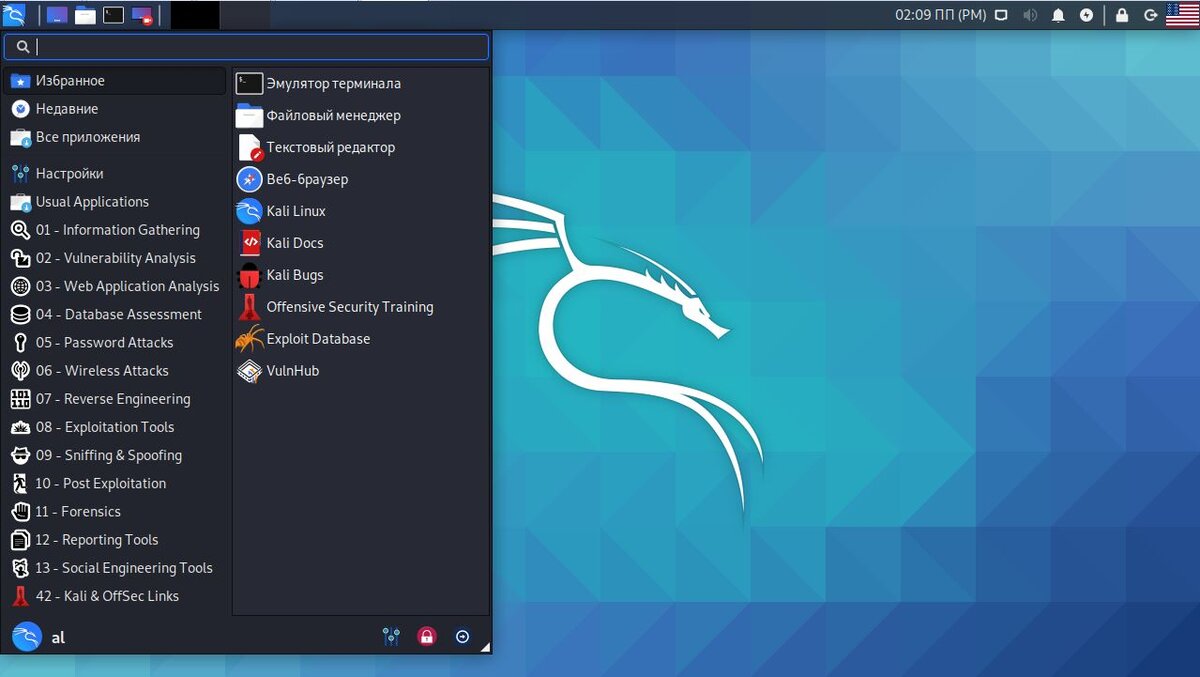Lock screen using red padlock button
The image size is (1200, 677).
427,636
